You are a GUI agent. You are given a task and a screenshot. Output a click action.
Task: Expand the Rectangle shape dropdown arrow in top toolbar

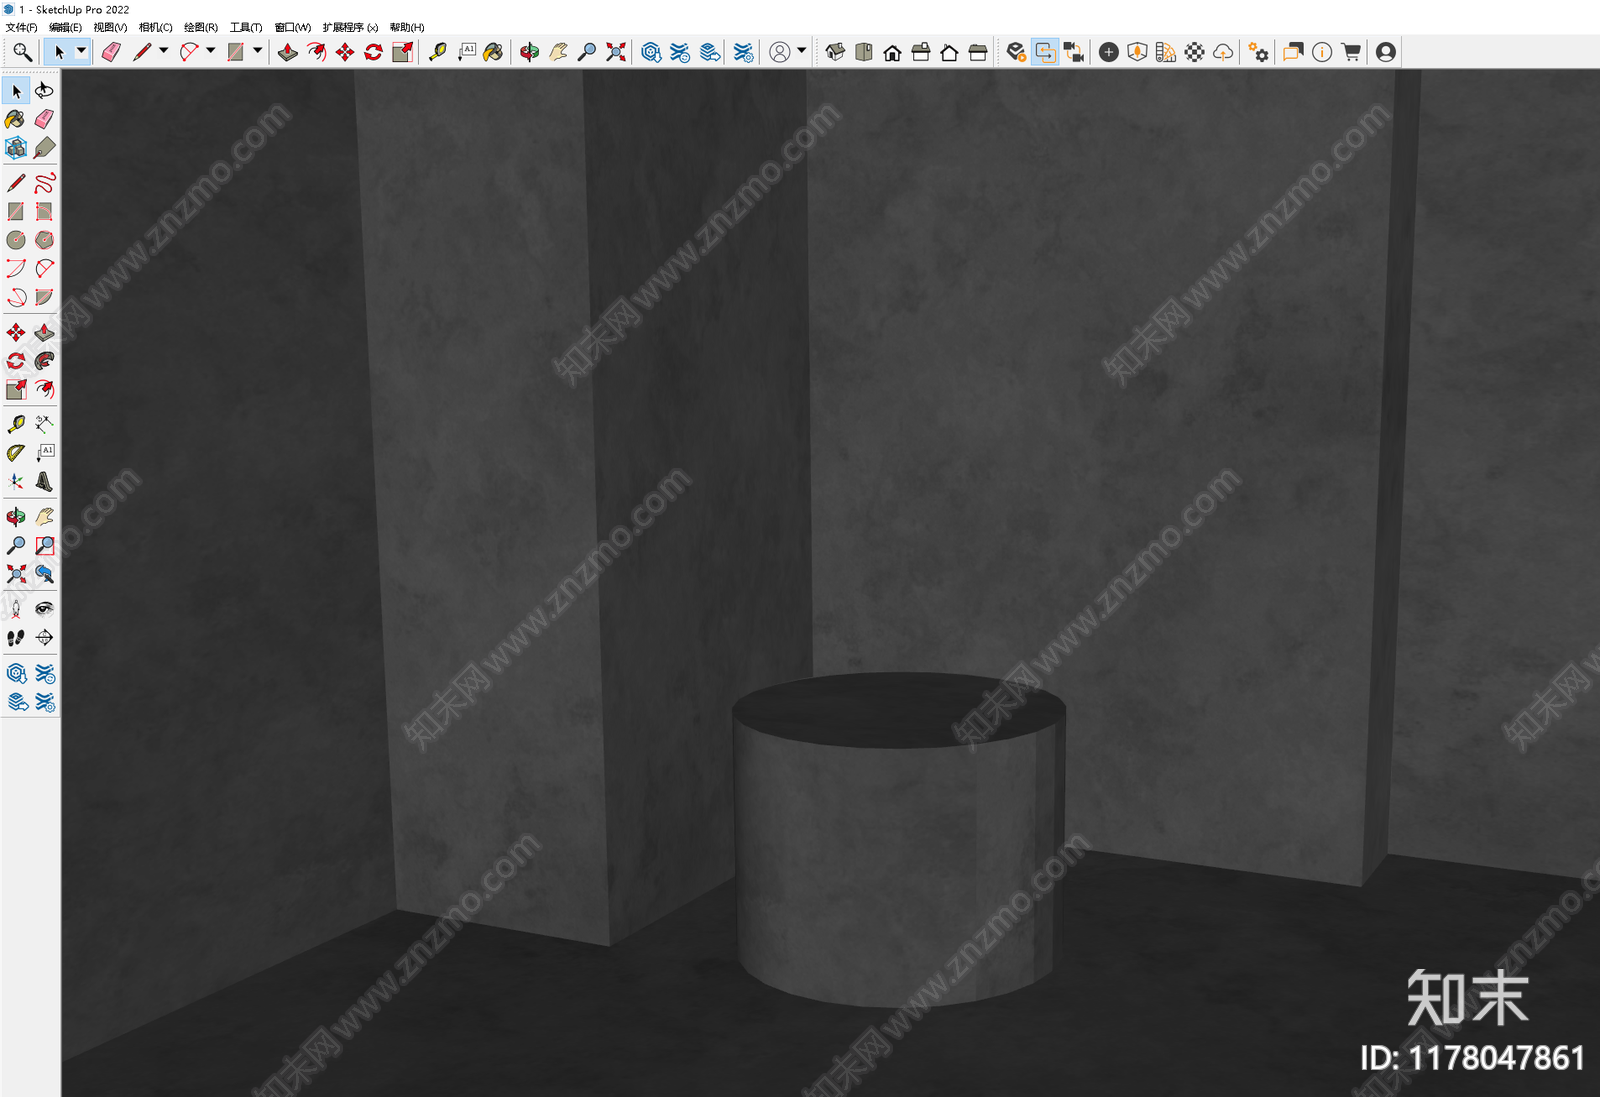[257, 52]
